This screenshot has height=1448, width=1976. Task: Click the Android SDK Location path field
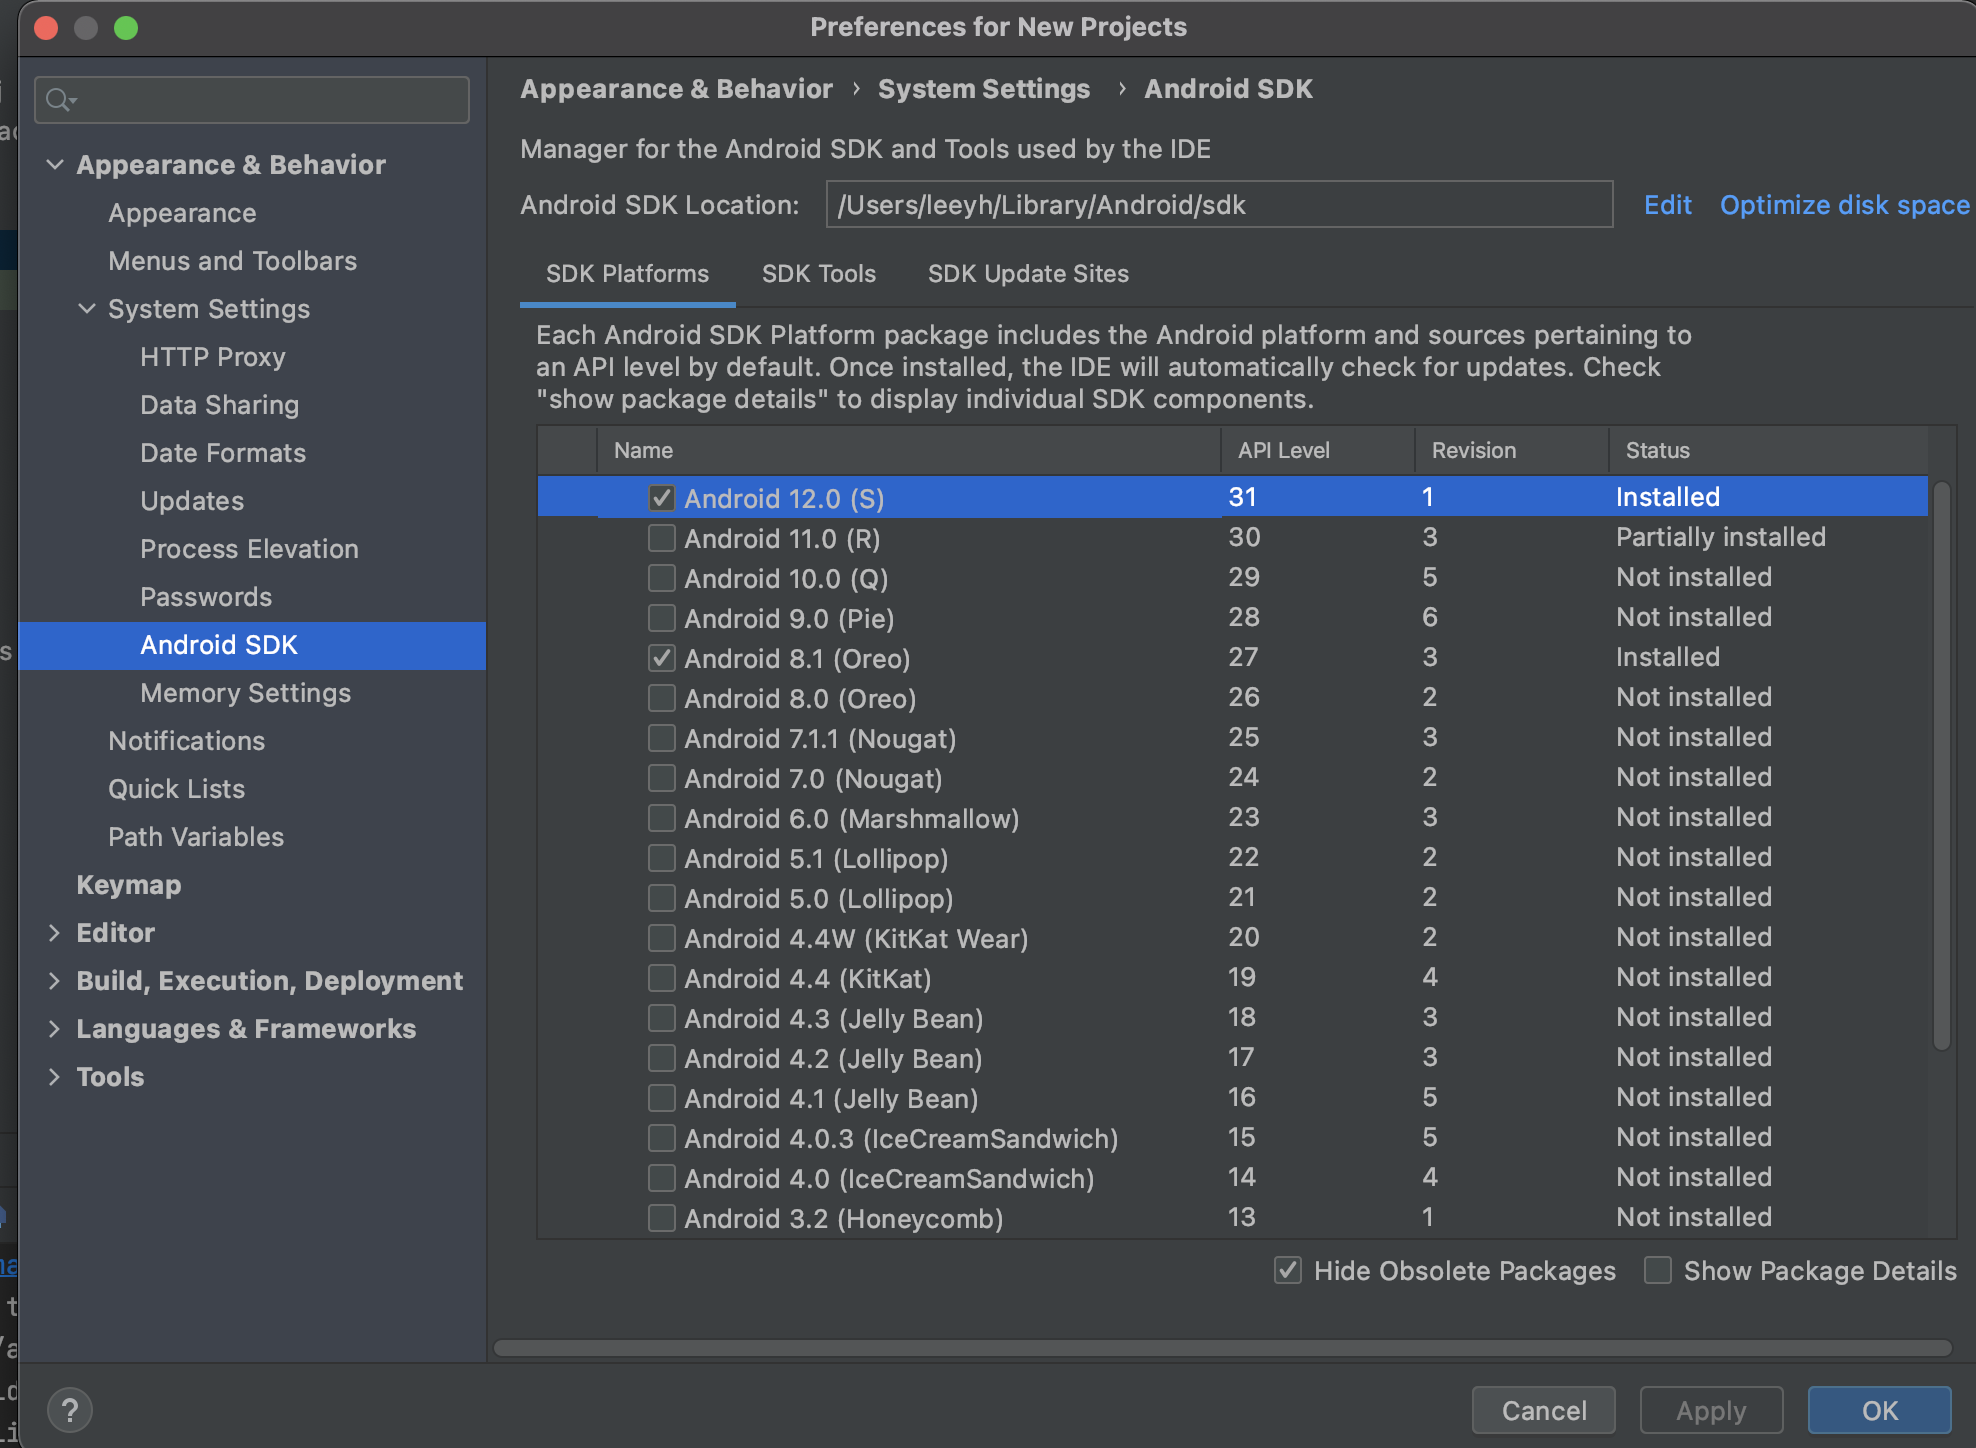[x=1218, y=205]
